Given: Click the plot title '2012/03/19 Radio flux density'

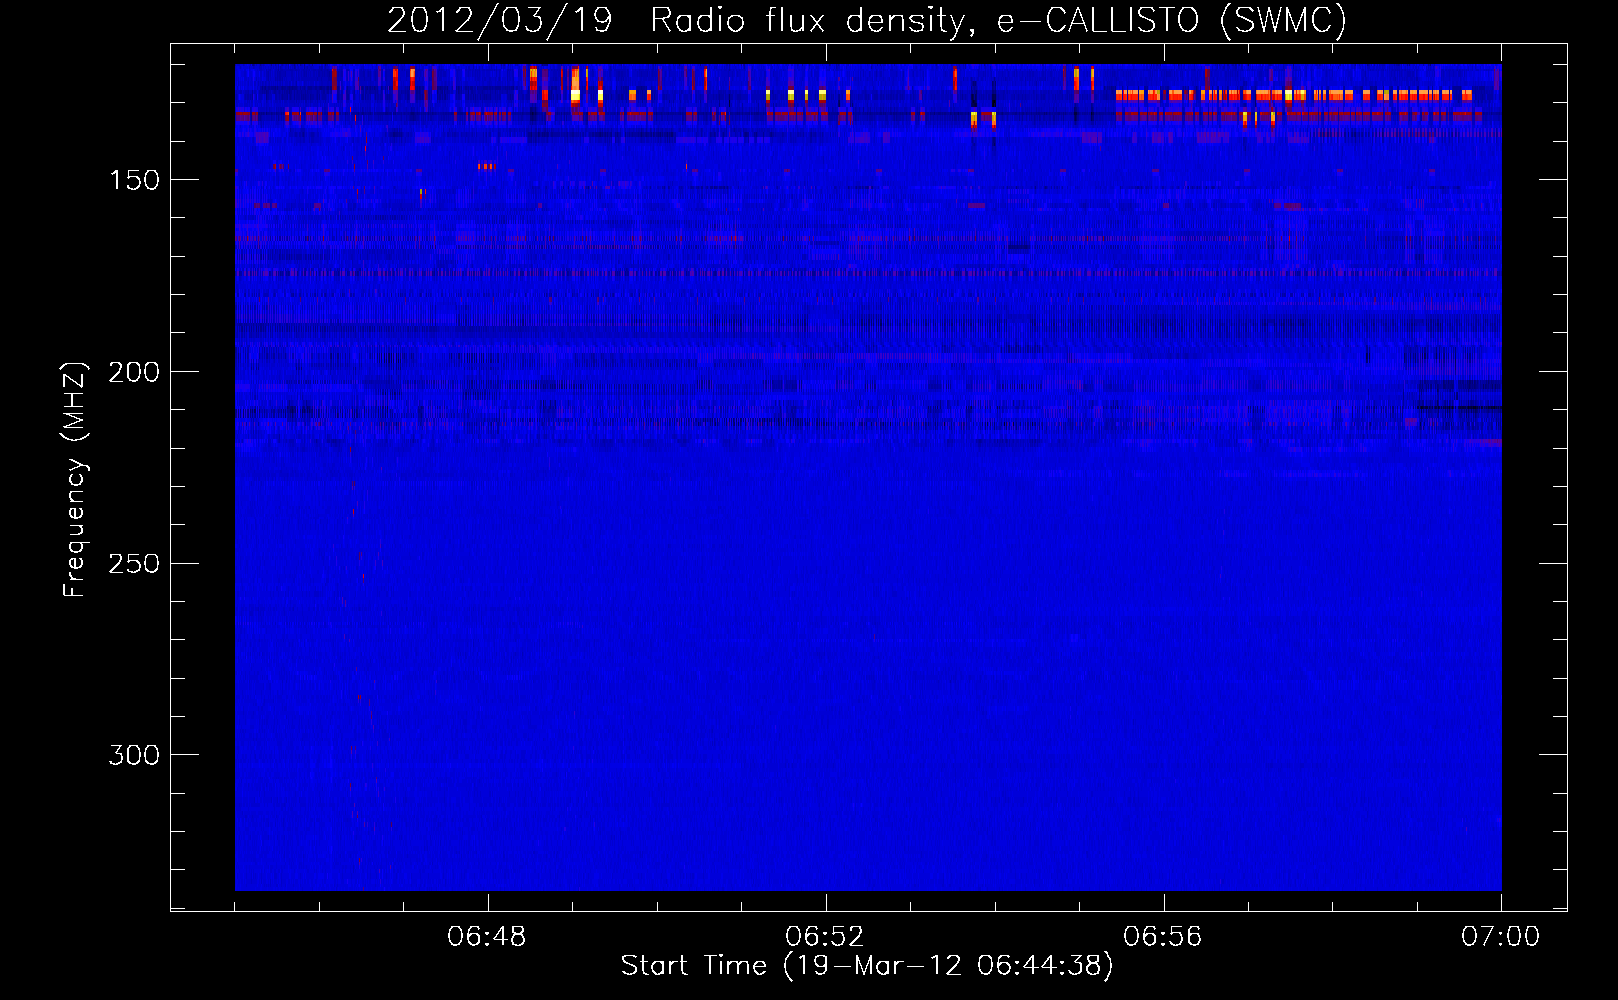Looking at the screenshot, I should tap(867, 21).
